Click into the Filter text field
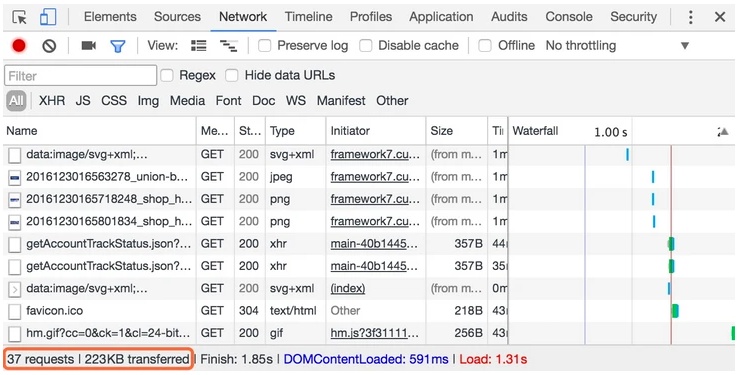The image size is (738, 375). tap(80, 76)
